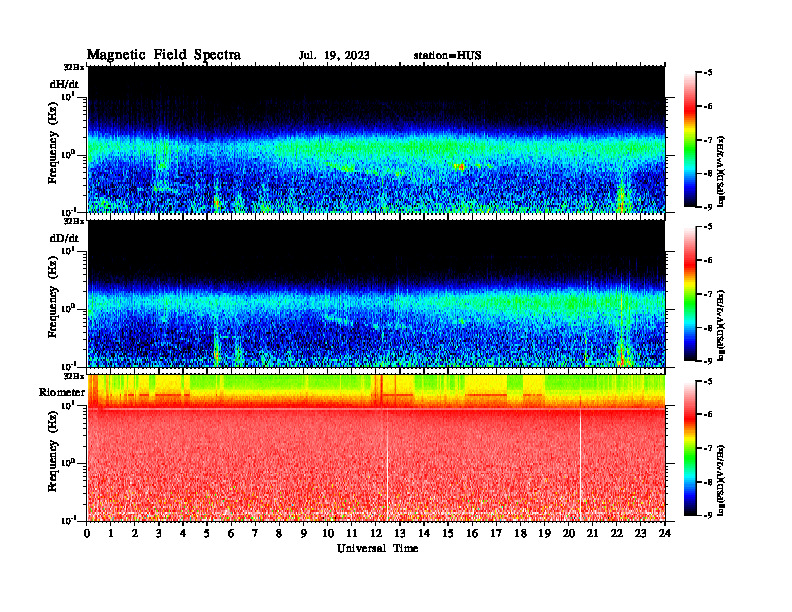The width and height of the screenshot is (792, 612).
Task: Click the hour "8" tick label
Action: tap(279, 533)
